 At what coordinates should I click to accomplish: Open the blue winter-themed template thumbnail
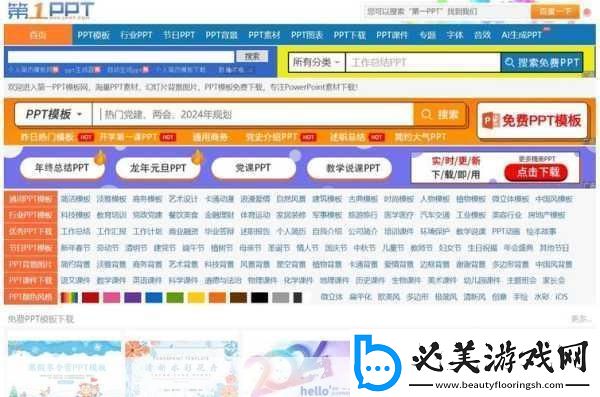(x=64, y=369)
